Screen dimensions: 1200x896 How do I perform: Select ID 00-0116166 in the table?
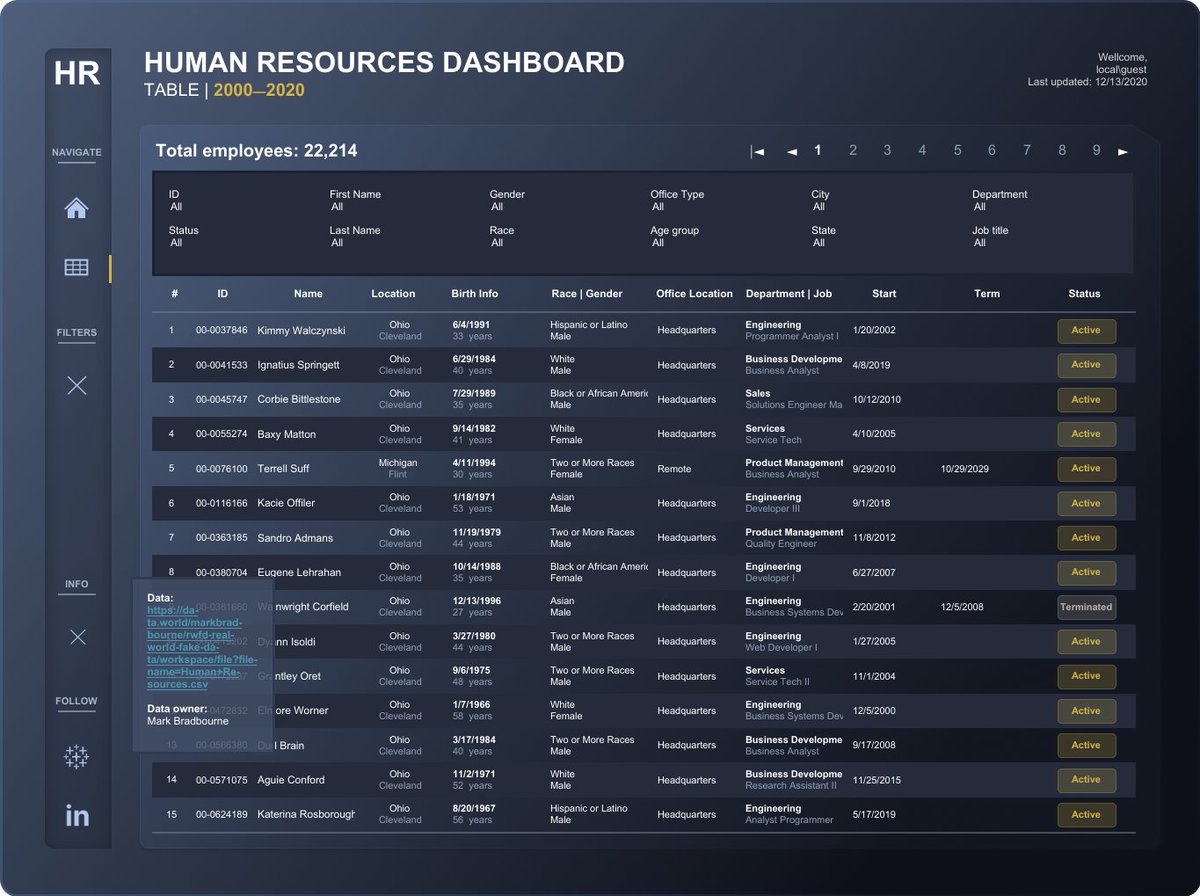(x=221, y=504)
